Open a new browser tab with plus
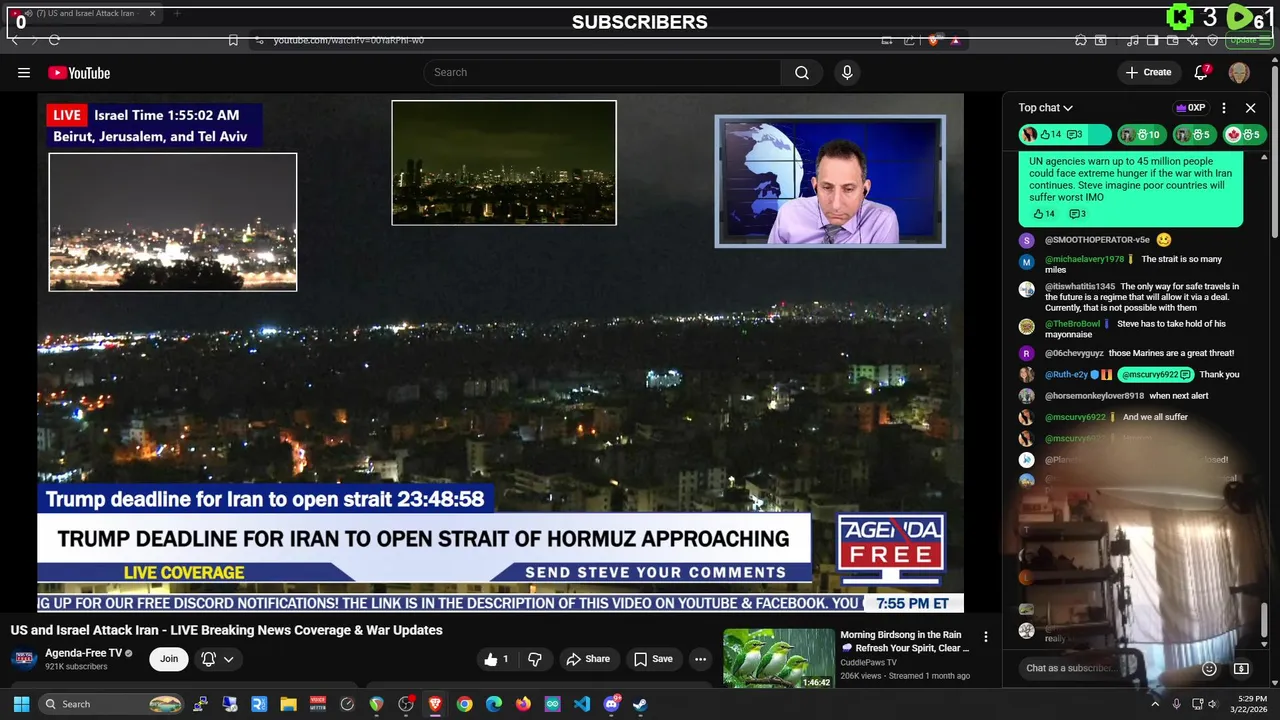This screenshot has height=720, width=1280. (x=177, y=14)
